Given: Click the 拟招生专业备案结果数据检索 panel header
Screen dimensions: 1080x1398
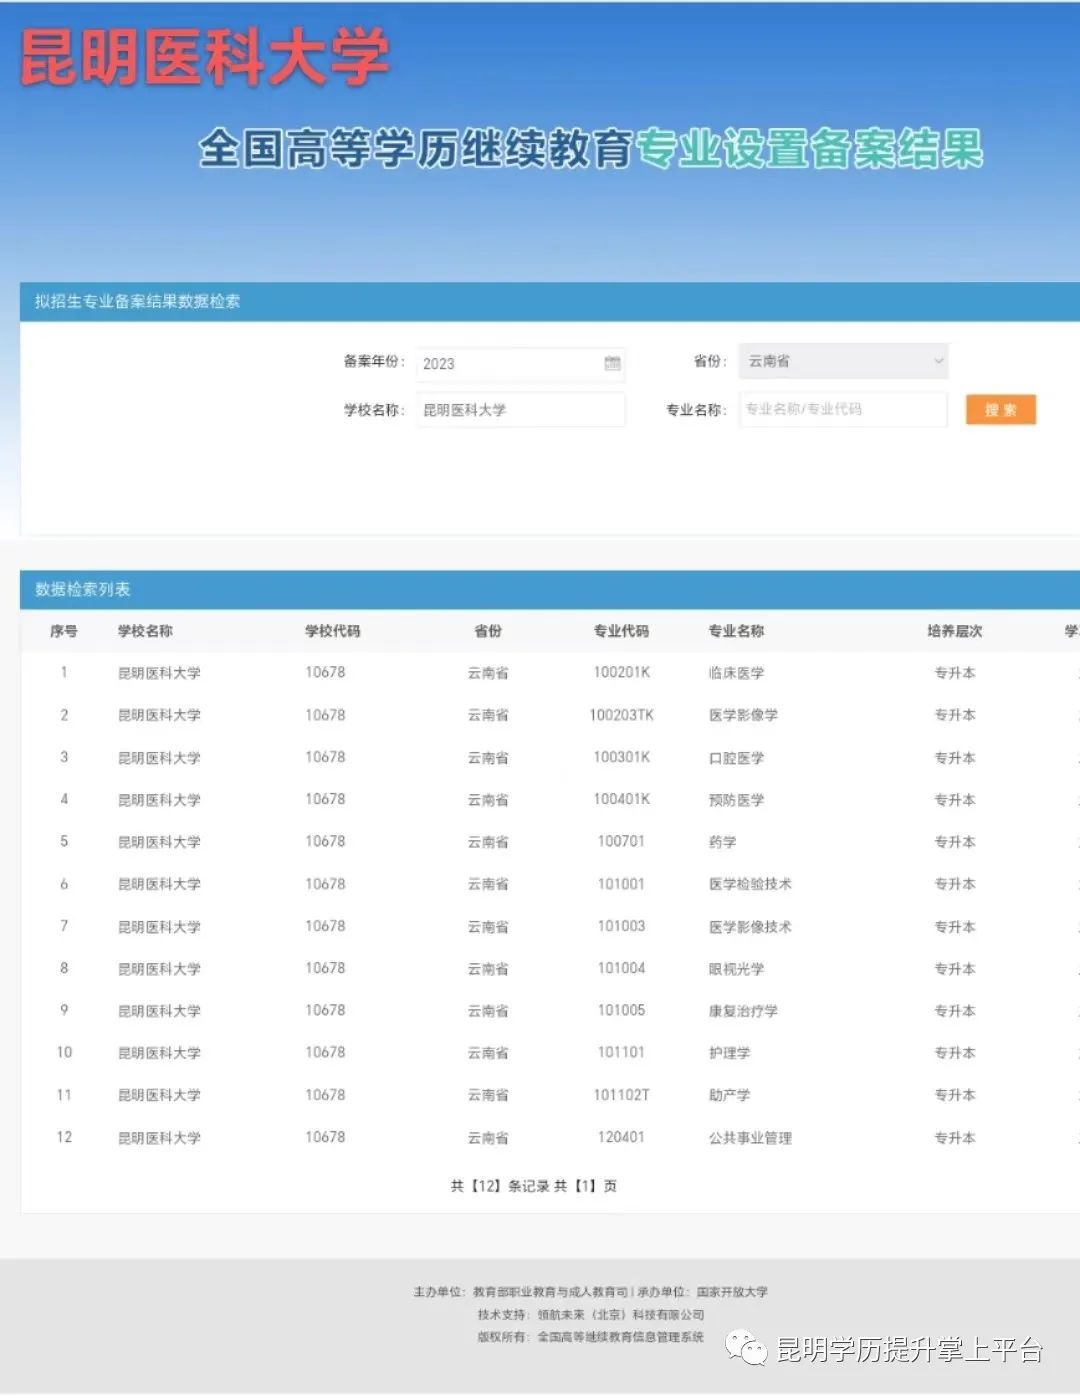Looking at the screenshot, I should (x=549, y=301).
